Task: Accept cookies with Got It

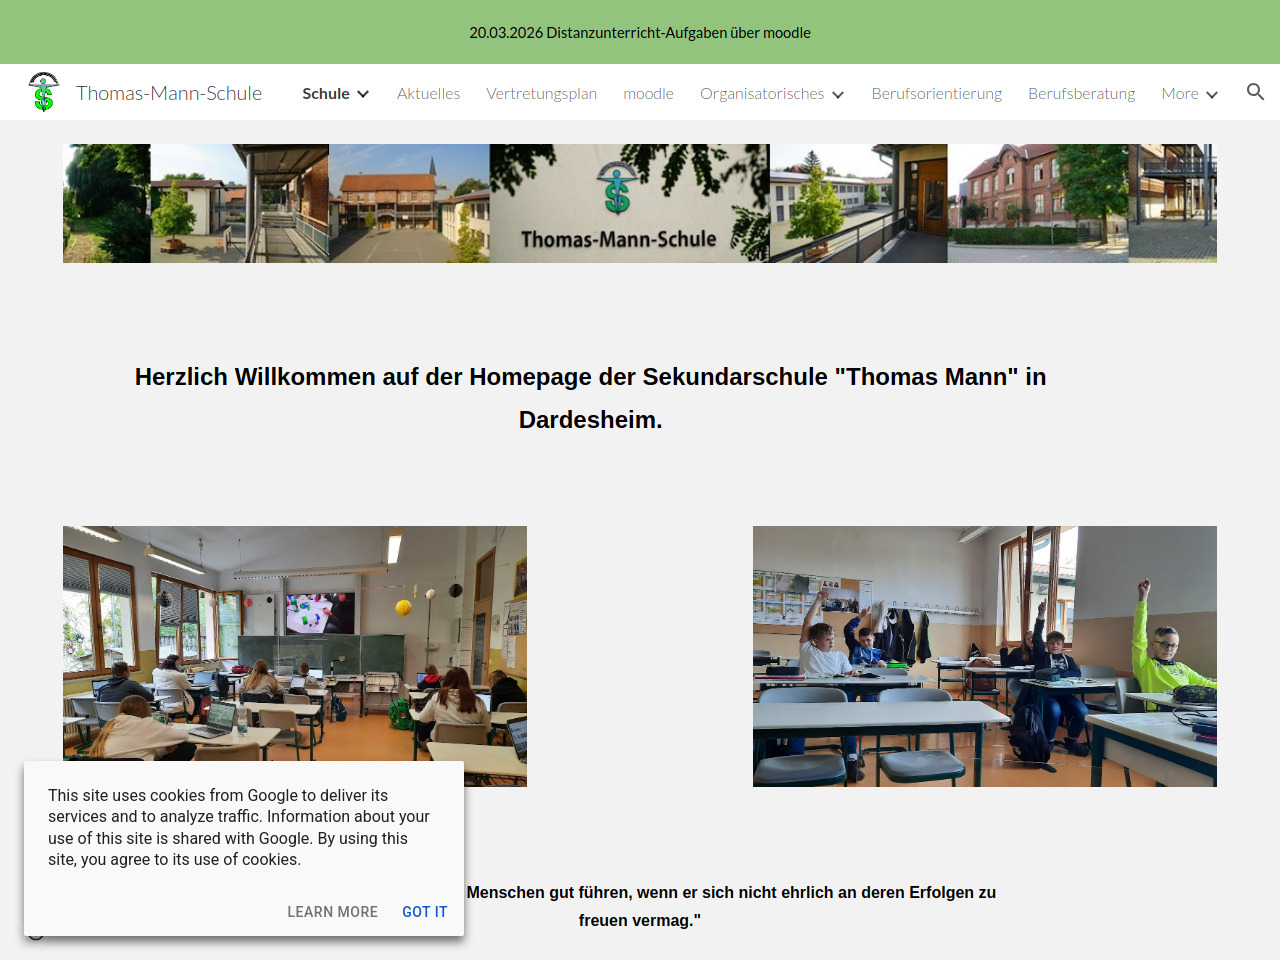Action: pos(424,912)
